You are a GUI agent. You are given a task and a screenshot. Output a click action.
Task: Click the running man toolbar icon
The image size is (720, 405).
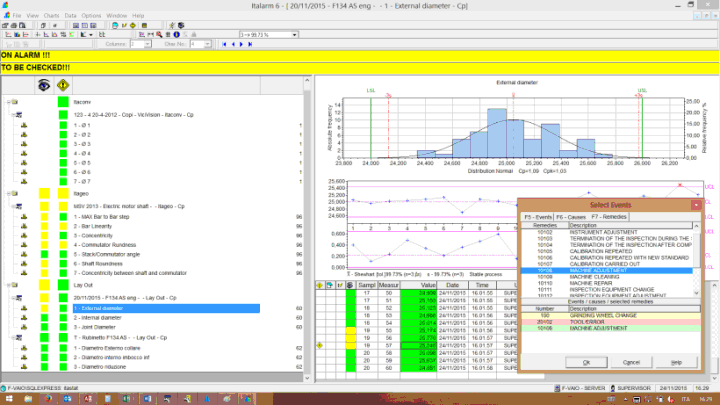(171, 25)
